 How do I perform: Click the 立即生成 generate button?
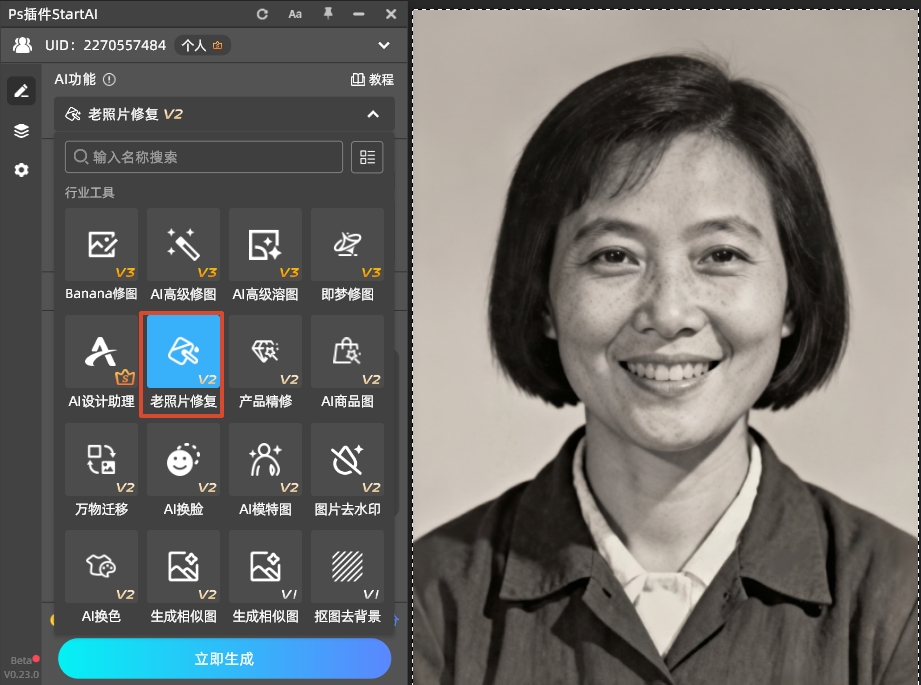[x=224, y=658]
